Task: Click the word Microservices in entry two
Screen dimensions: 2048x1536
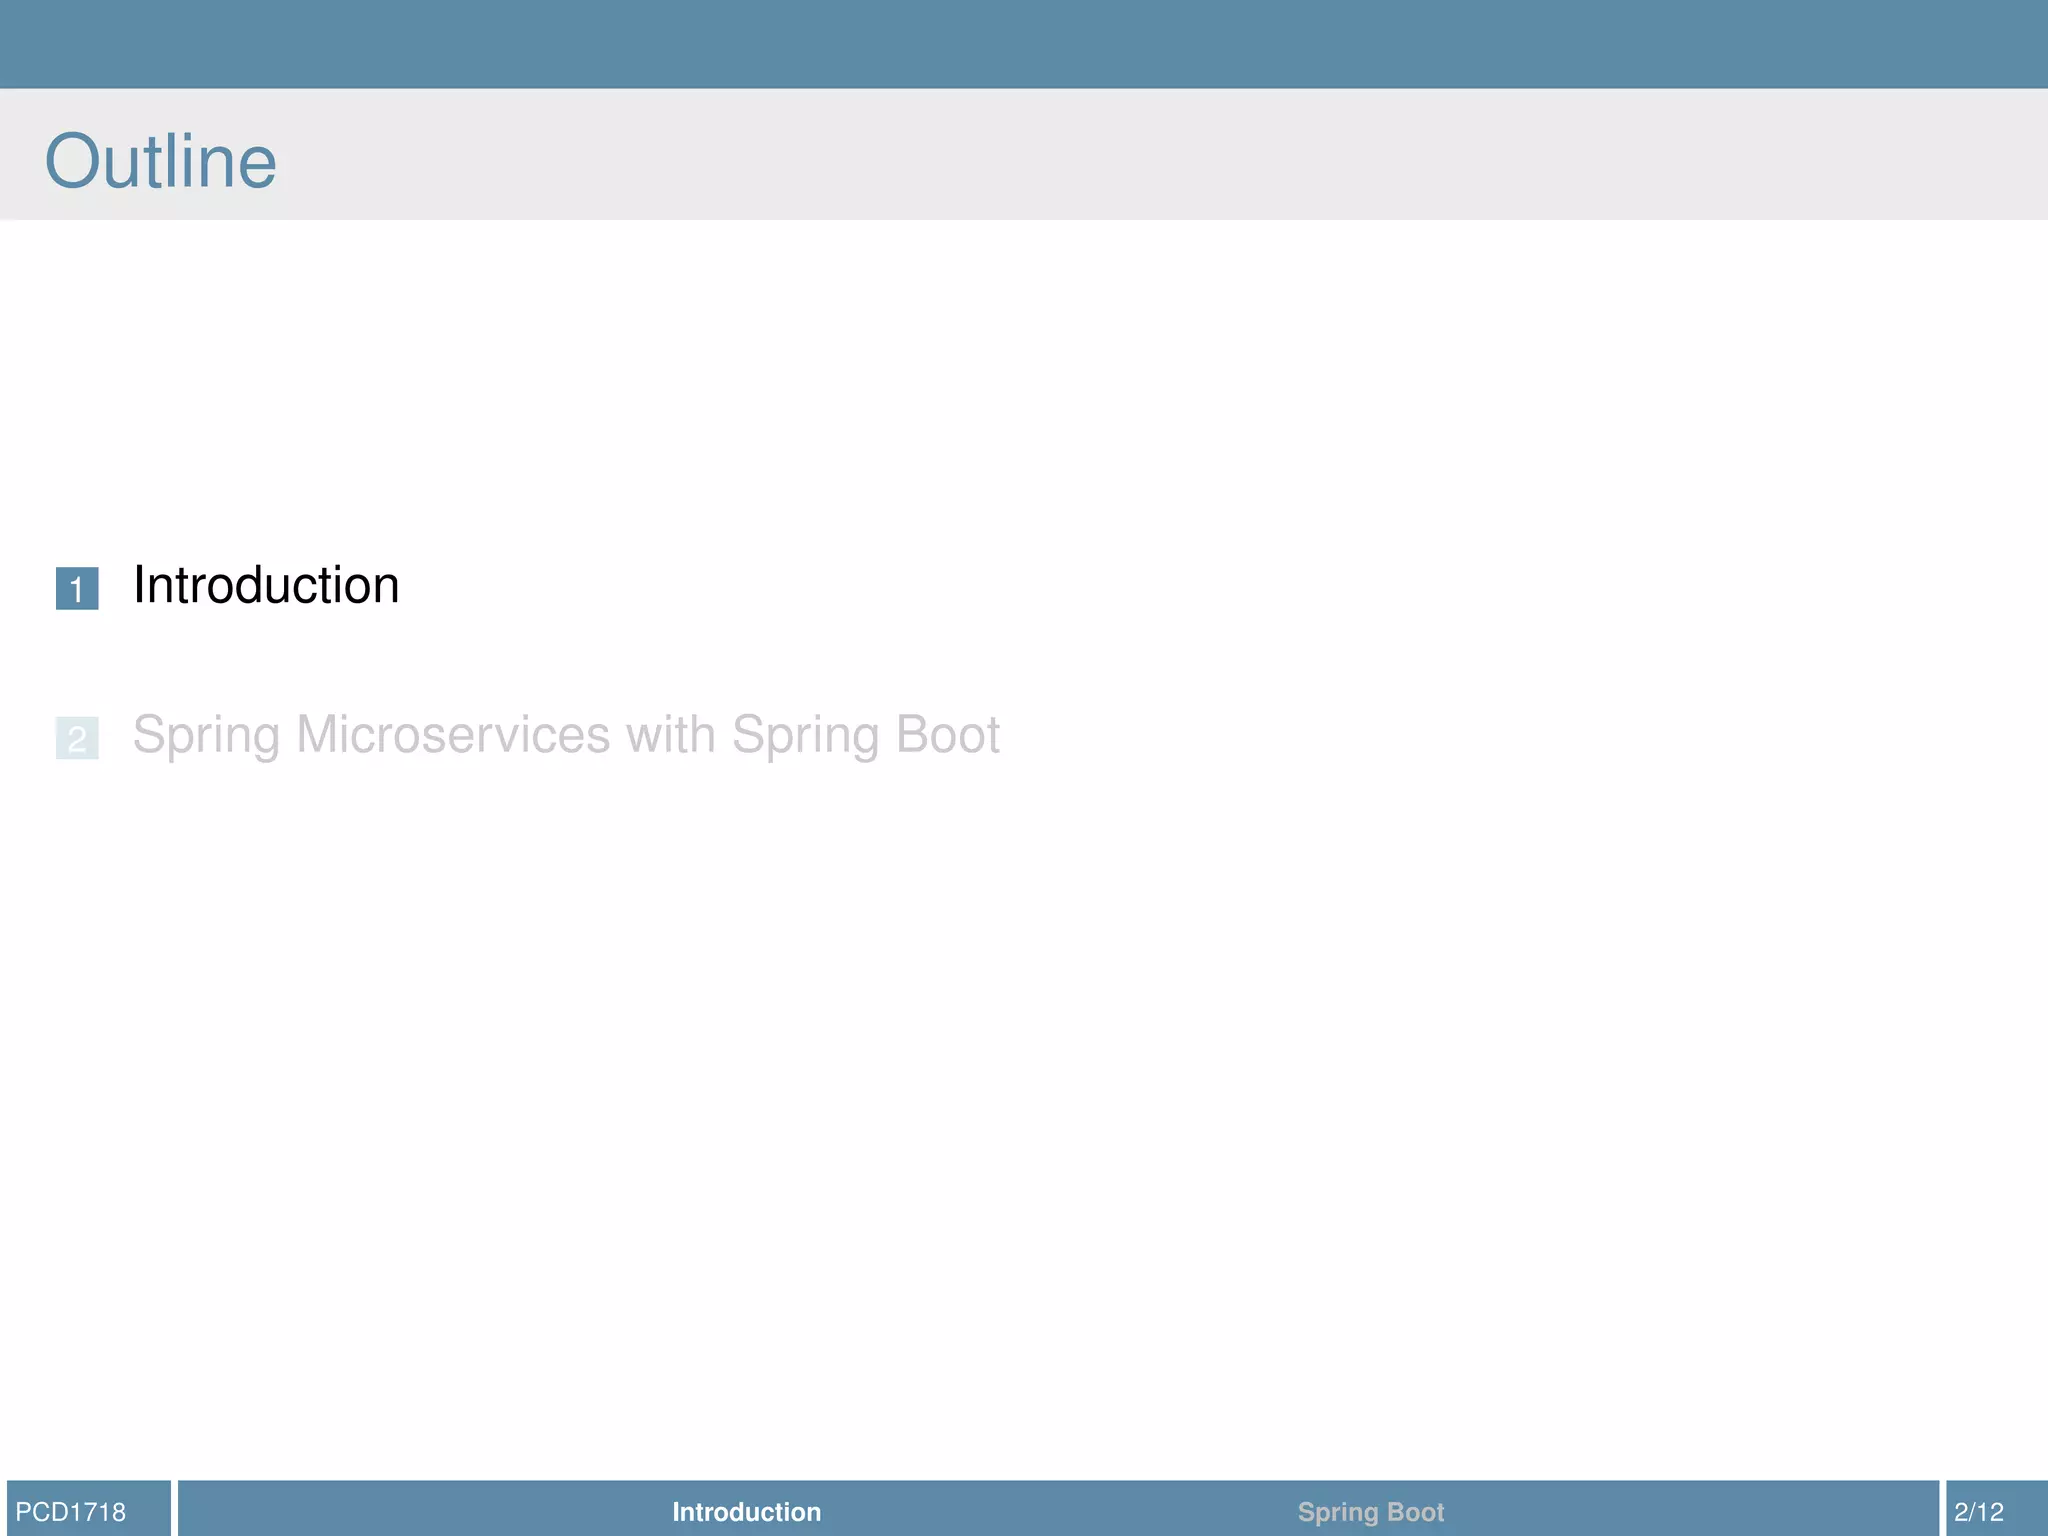Action: [453, 735]
